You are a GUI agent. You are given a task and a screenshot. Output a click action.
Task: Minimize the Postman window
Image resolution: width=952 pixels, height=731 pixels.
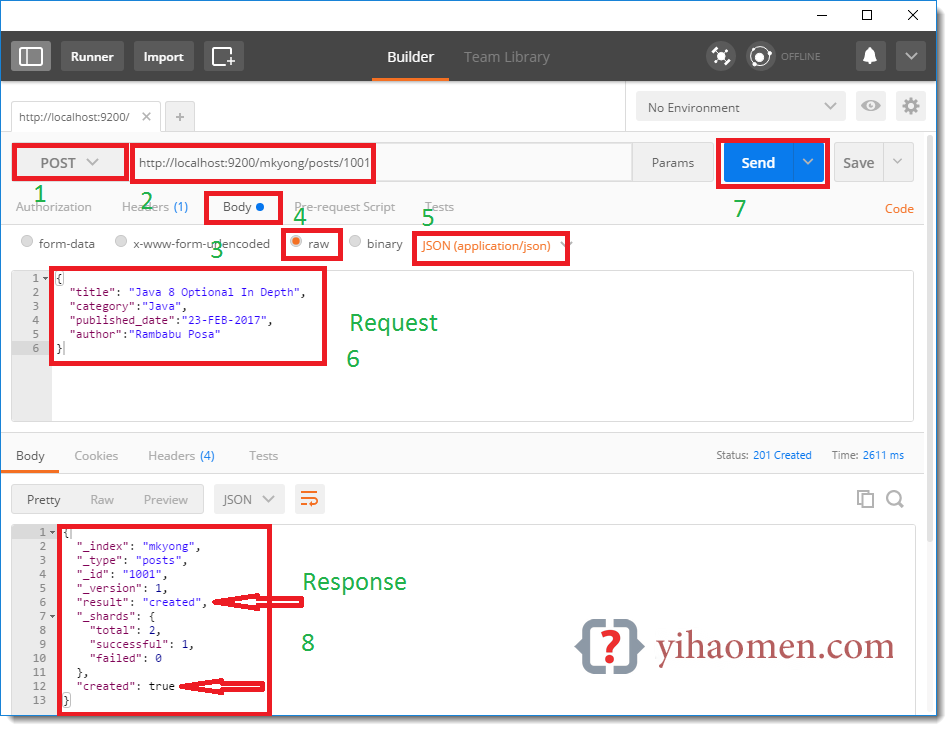point(822,15)
